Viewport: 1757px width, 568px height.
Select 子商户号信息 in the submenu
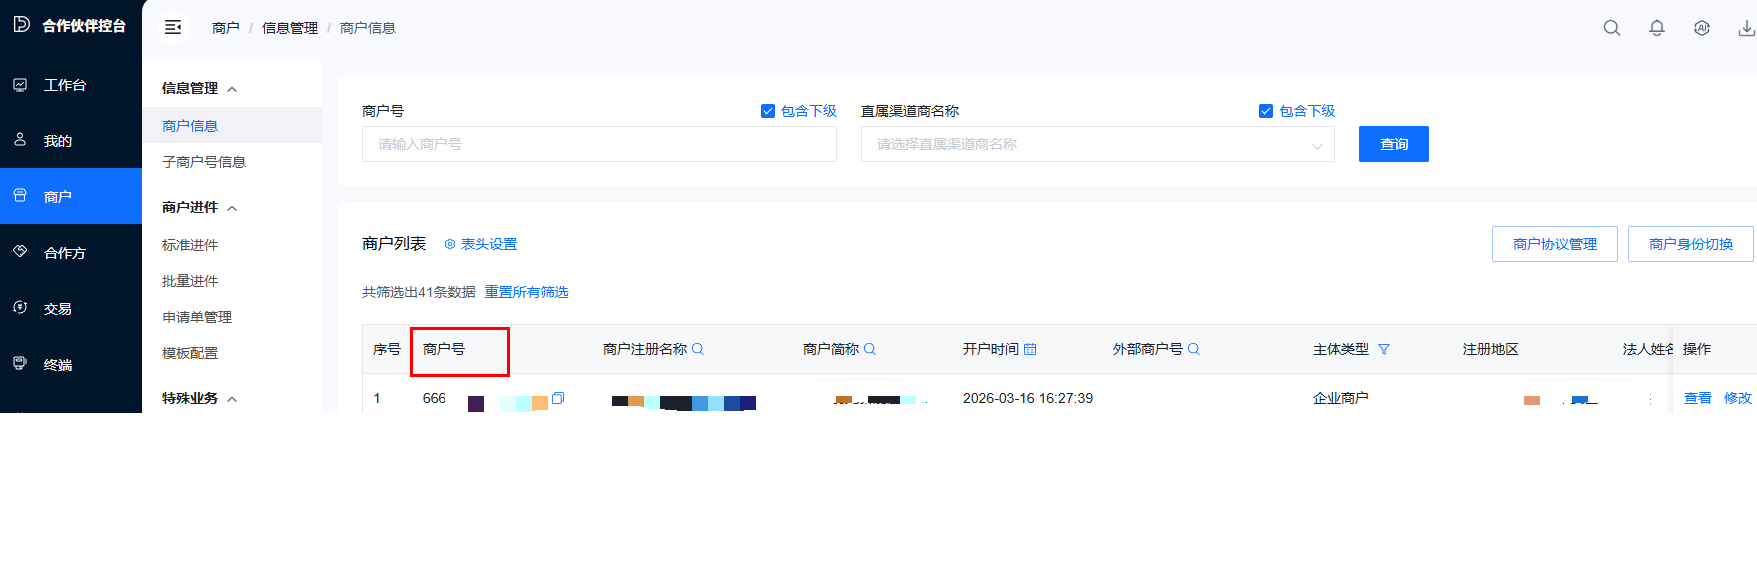tap(204, 162)
